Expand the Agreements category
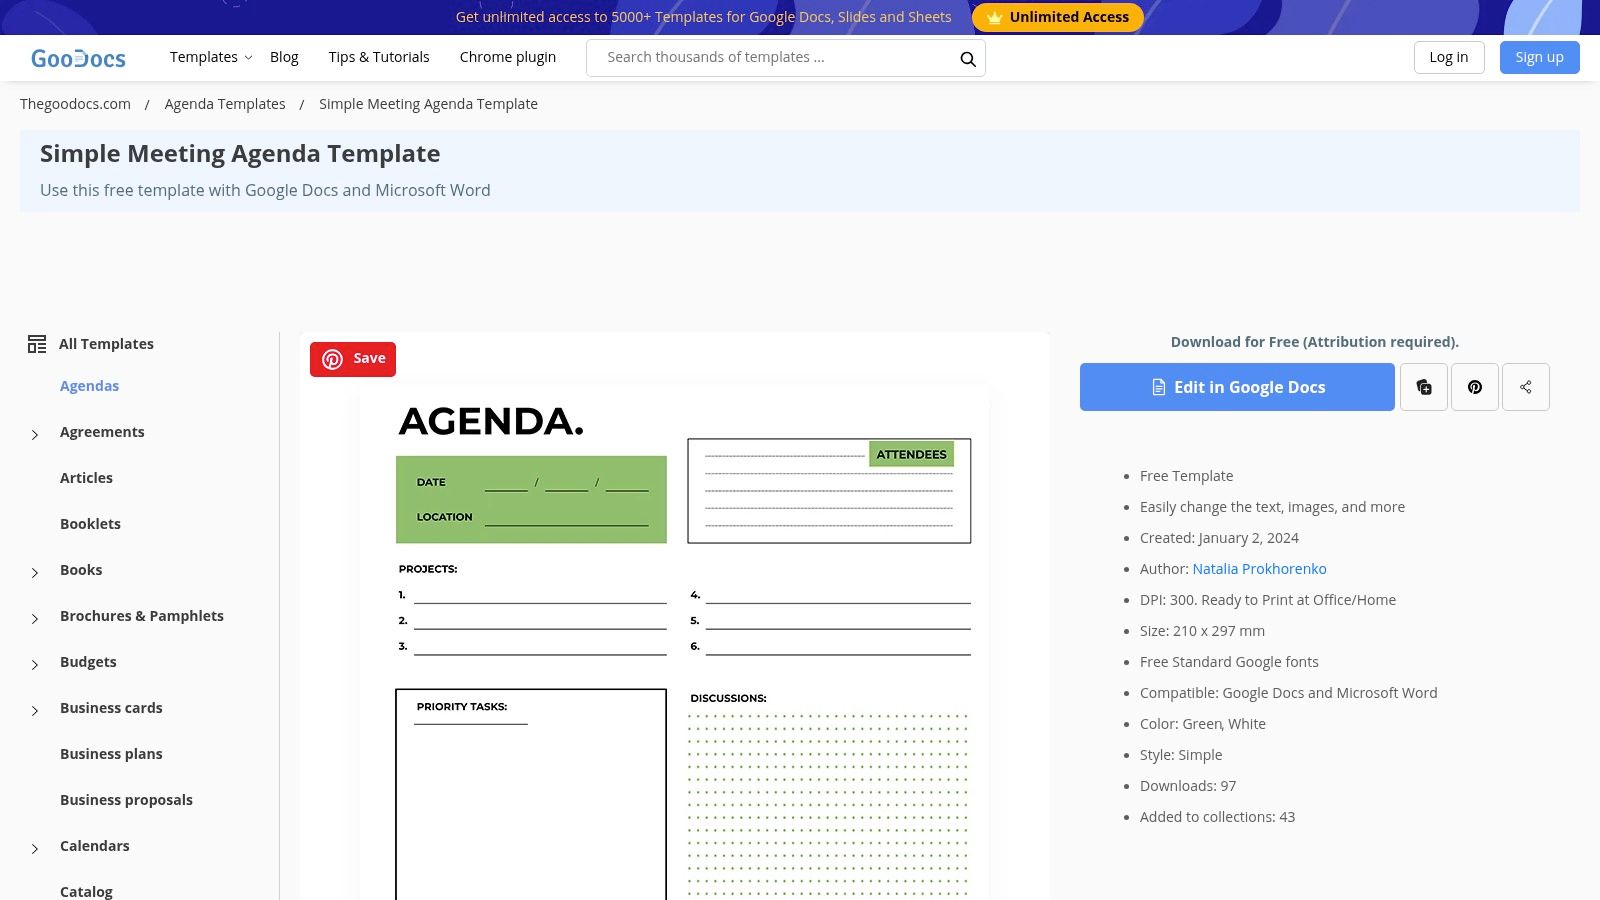 click(35, 434)
